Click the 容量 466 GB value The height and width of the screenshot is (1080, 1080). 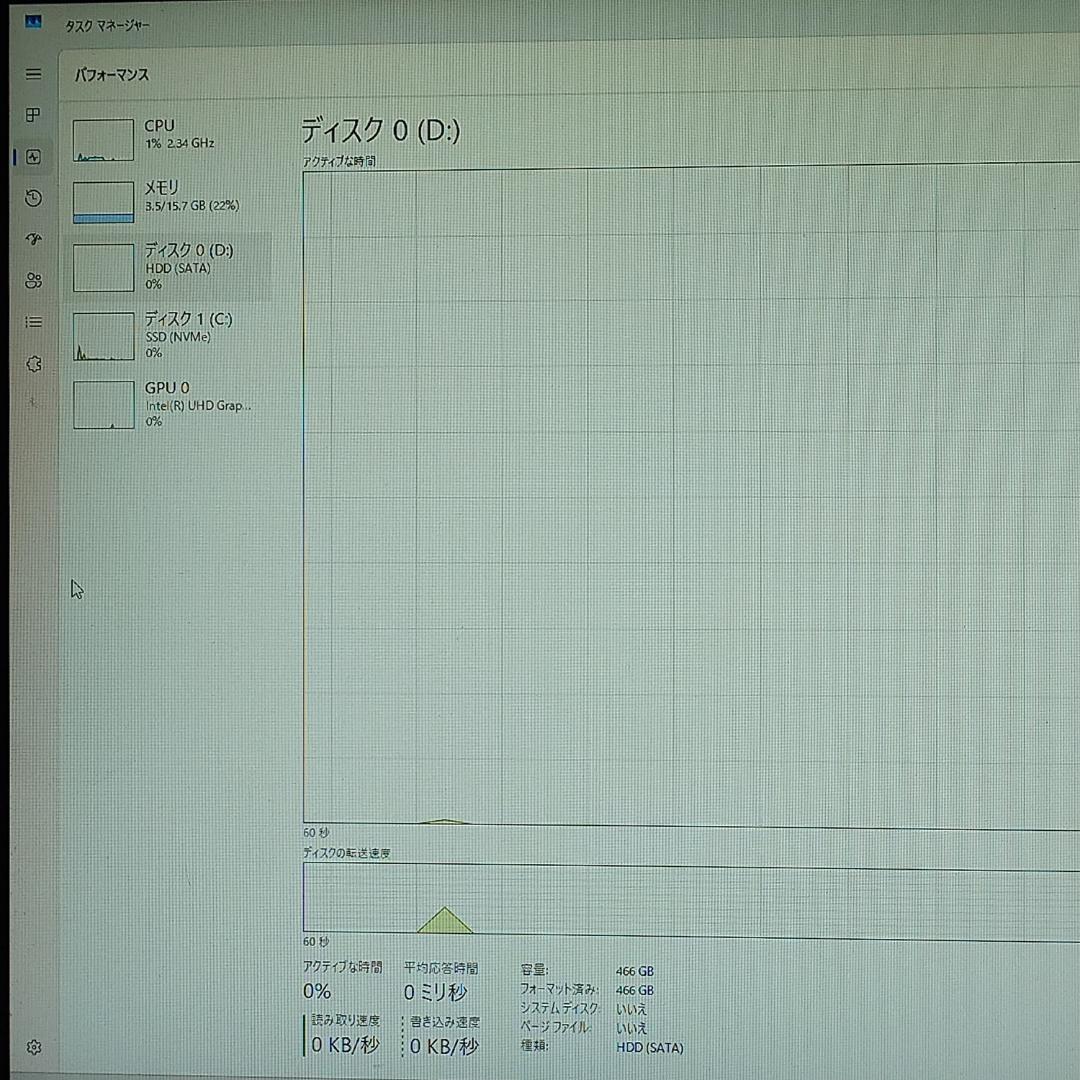coord(634,971)
